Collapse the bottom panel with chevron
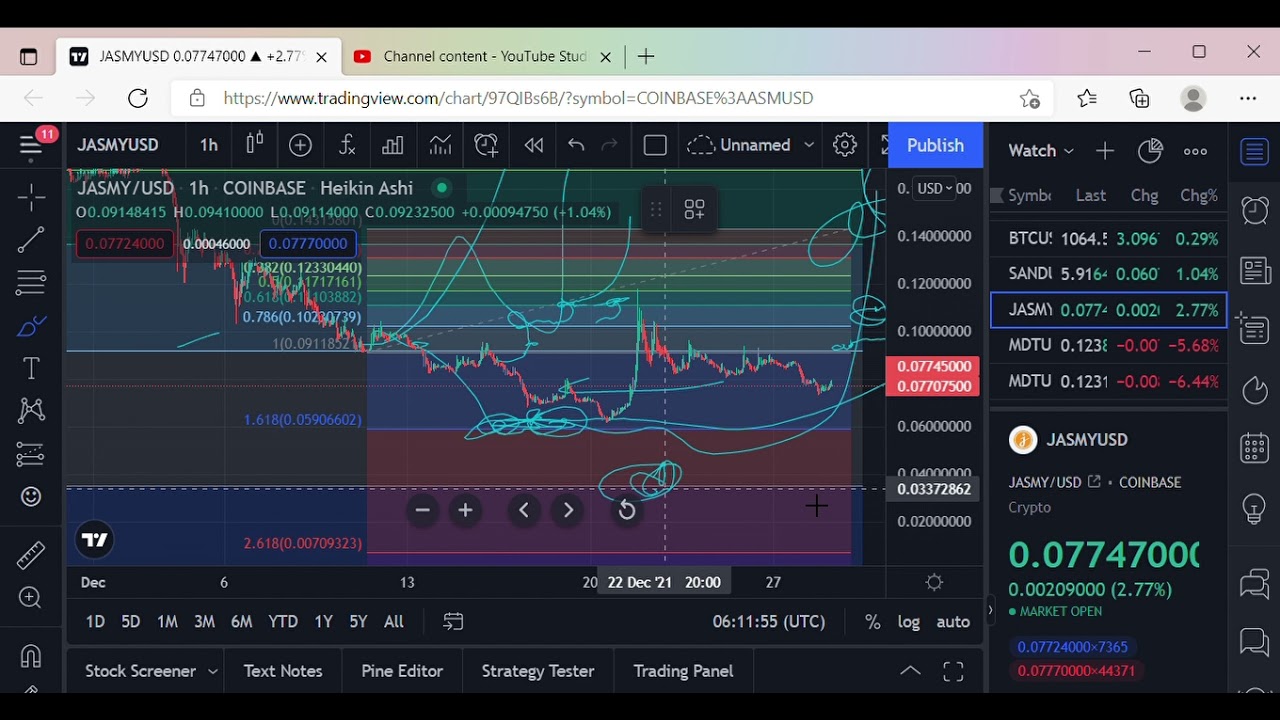The height and width of the screenshot is (720, 1280). (x=910, y=672)
